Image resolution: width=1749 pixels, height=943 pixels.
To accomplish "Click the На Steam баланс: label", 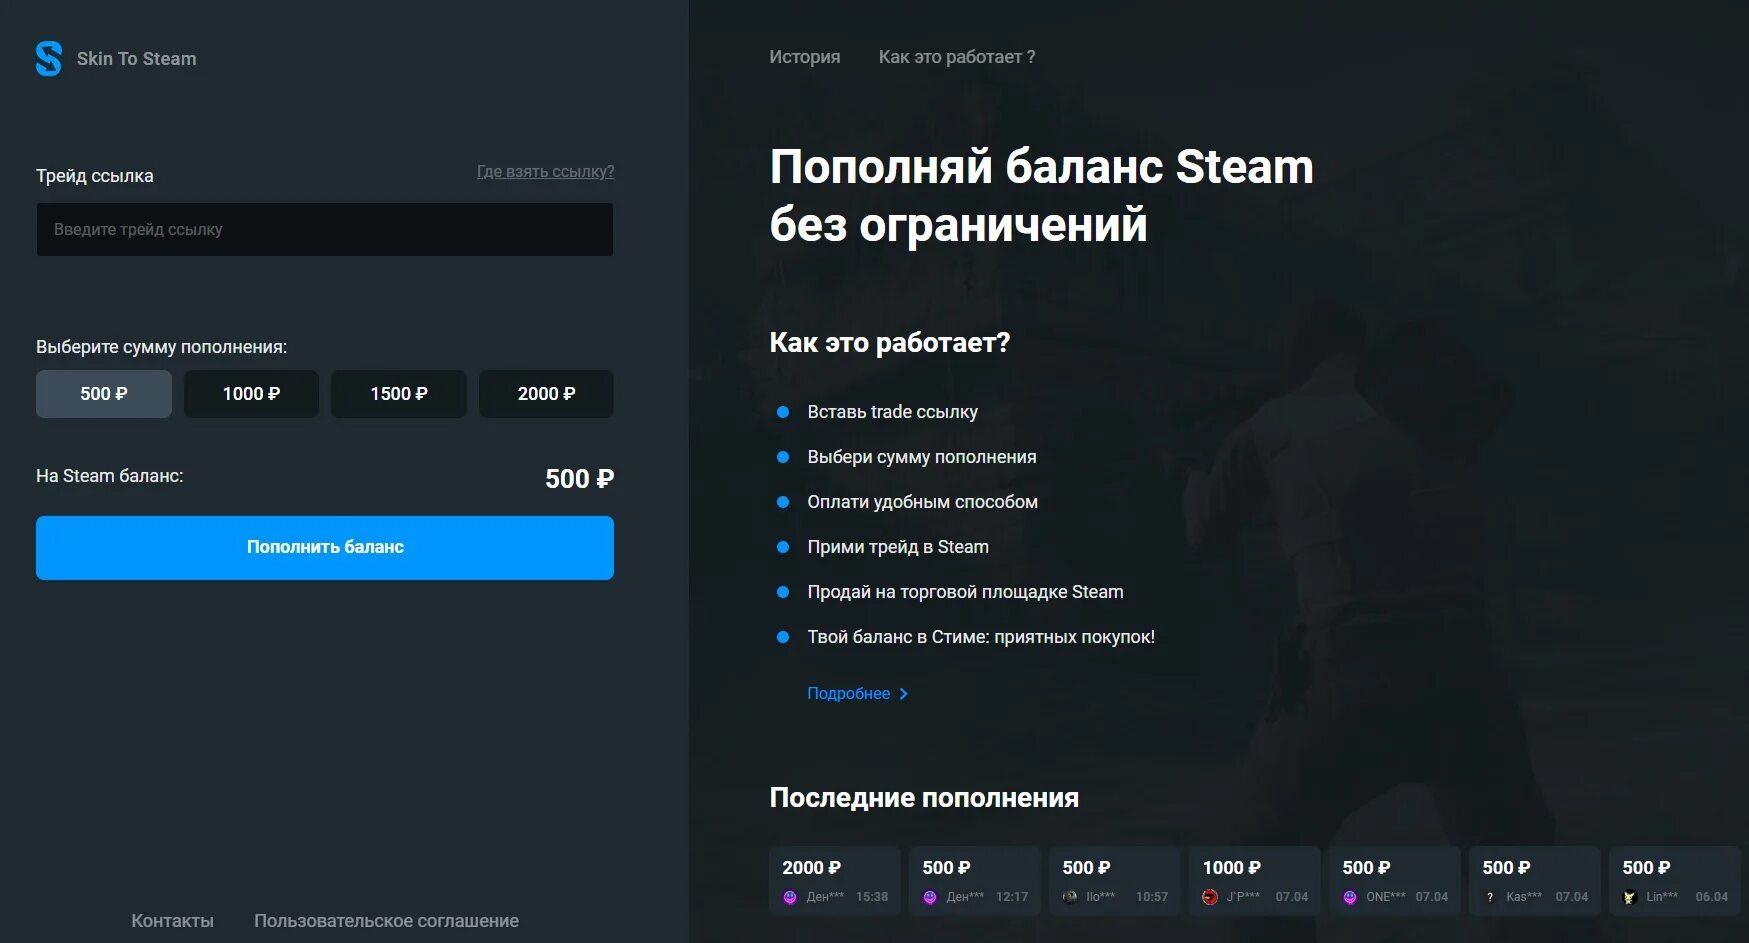I will coord(110,476).
